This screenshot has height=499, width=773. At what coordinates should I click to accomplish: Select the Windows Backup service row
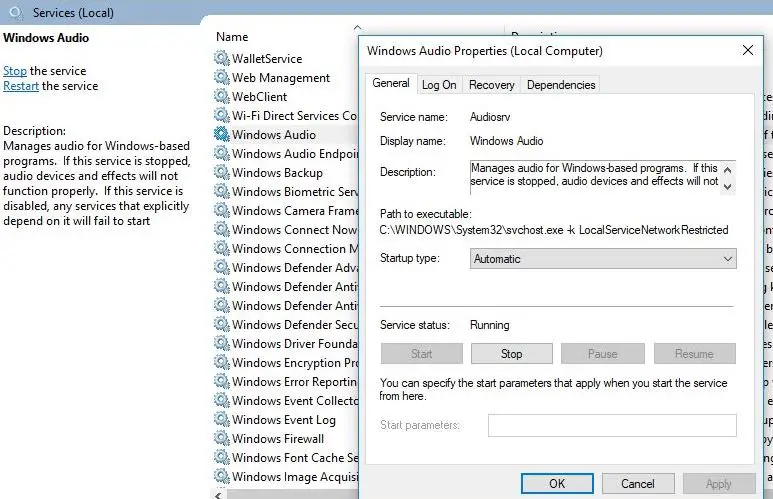(x=286, y=173)
